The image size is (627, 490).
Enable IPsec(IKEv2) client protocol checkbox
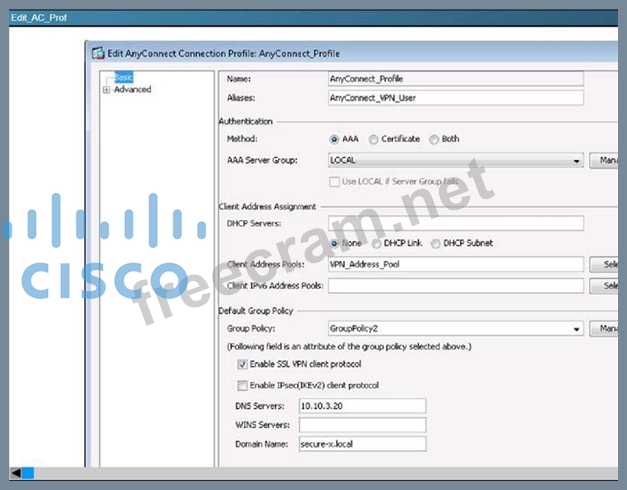tap(242, 385)
